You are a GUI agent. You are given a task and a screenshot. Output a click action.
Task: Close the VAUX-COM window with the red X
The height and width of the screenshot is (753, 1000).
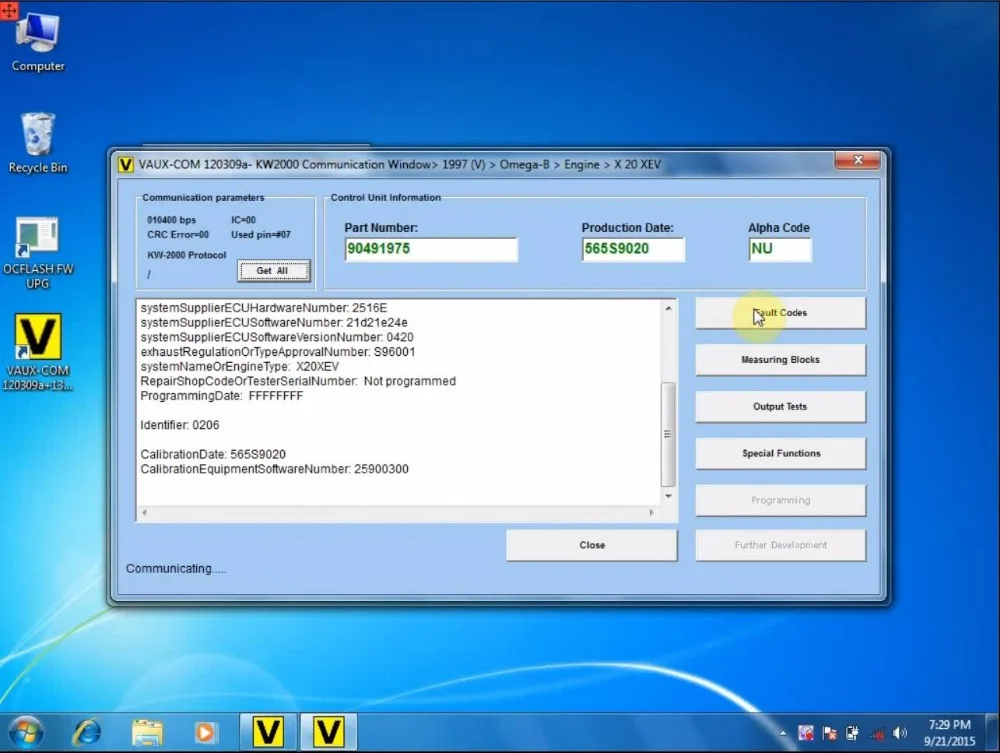pyautogui.click(x=858, y=160)
